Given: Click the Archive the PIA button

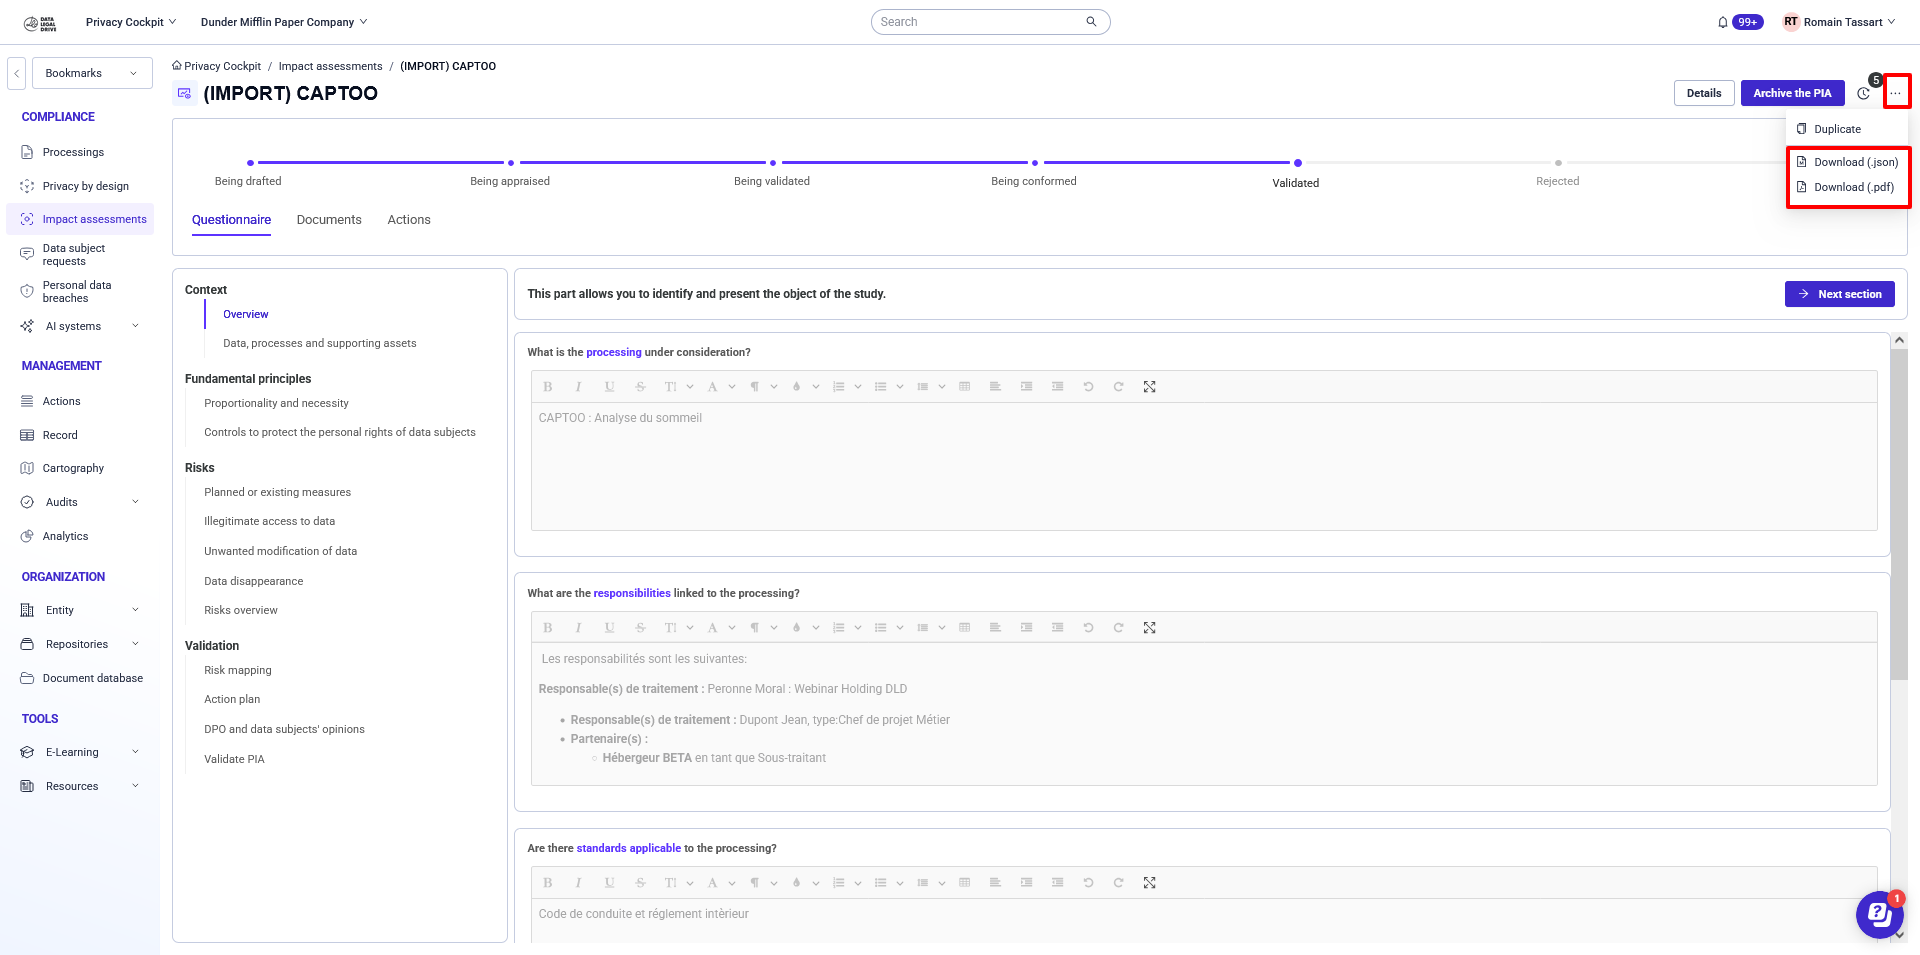Looking at the screenshot, I should click(1792, 93).
